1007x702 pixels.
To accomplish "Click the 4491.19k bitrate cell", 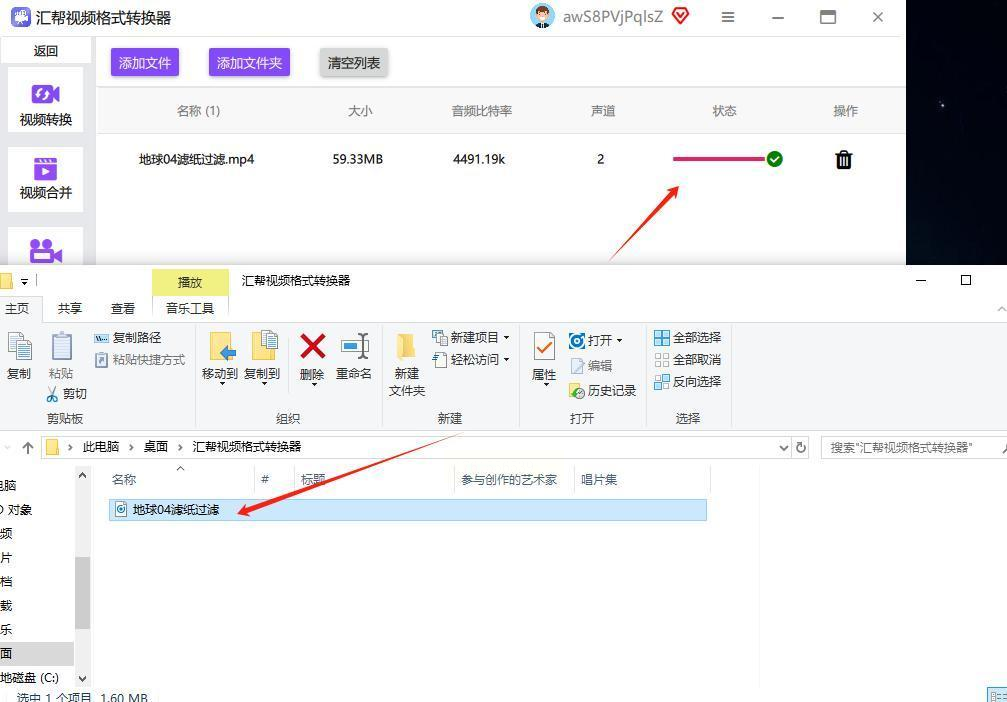I will [479, 159].
